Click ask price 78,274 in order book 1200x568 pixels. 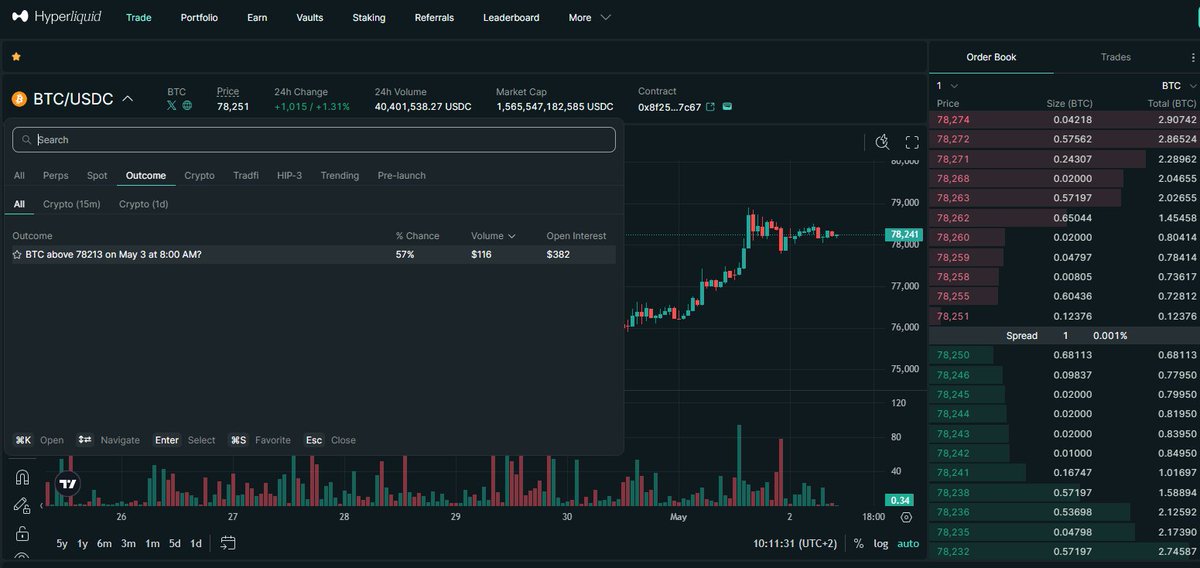(x=953, y=120)
